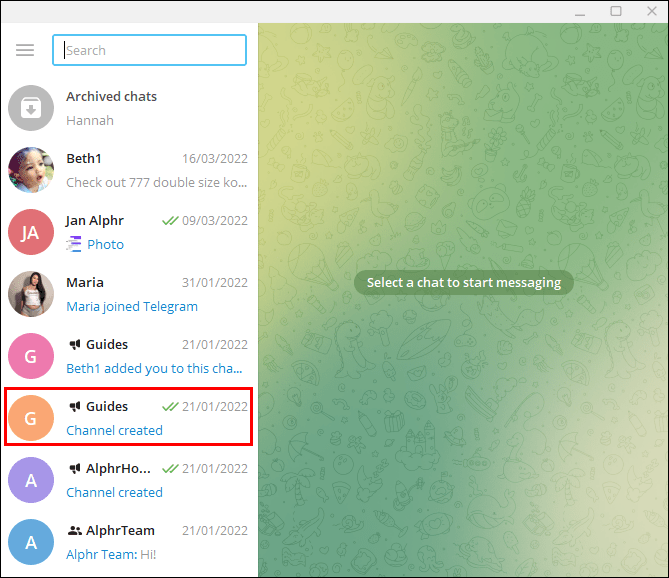Click orange G avatar of Guides channel
Image resolution: width=669 pixels, height=578 pixels.
pyautogui.click(x=31, y=418)
